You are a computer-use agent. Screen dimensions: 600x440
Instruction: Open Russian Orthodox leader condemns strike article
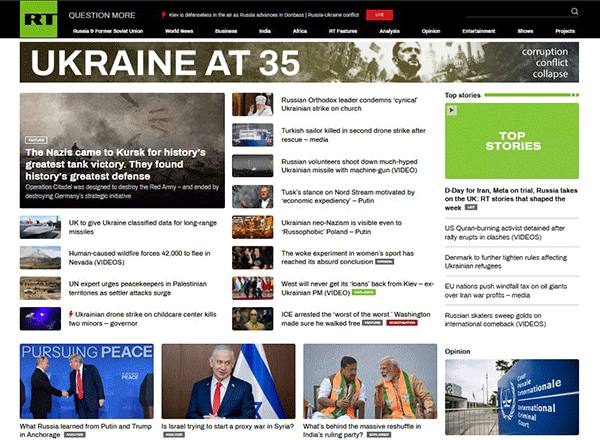pyautogui.click(x=349, y=104)
